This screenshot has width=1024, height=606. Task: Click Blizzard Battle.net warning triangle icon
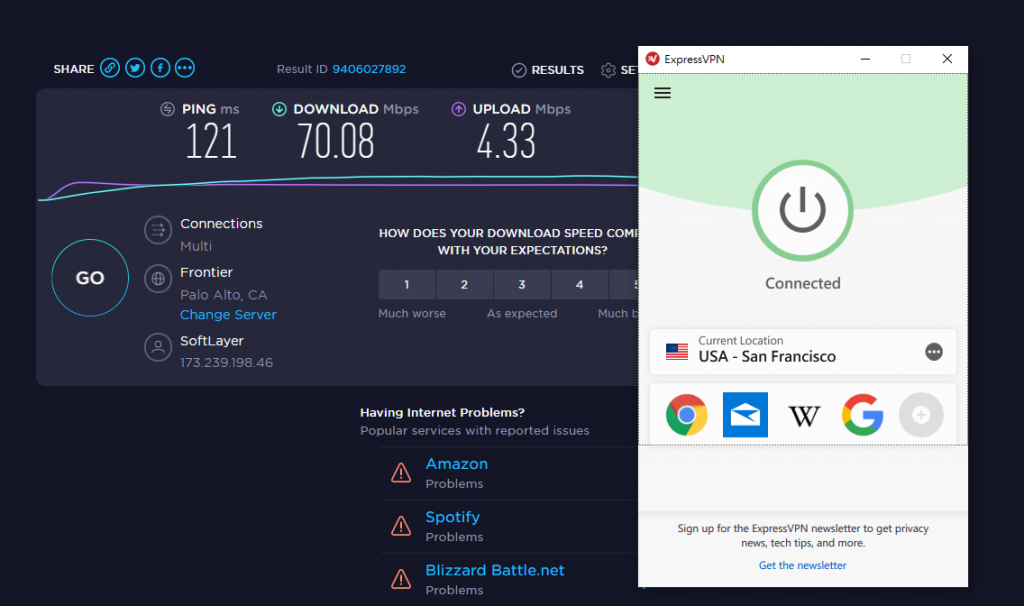click(x=401, y=579)
